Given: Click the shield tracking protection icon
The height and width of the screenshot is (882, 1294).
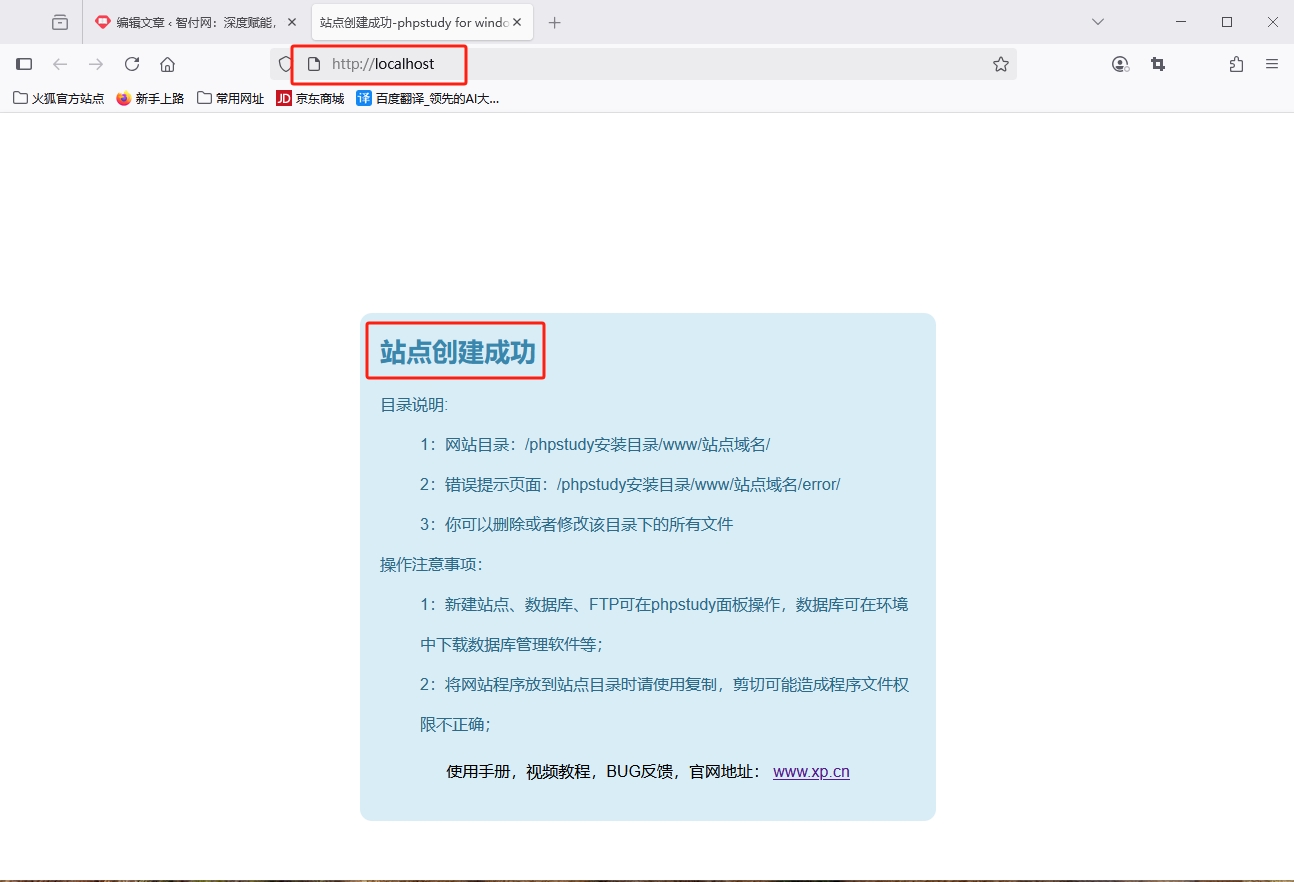Looking at the screenshot, I should pos(285,64).
